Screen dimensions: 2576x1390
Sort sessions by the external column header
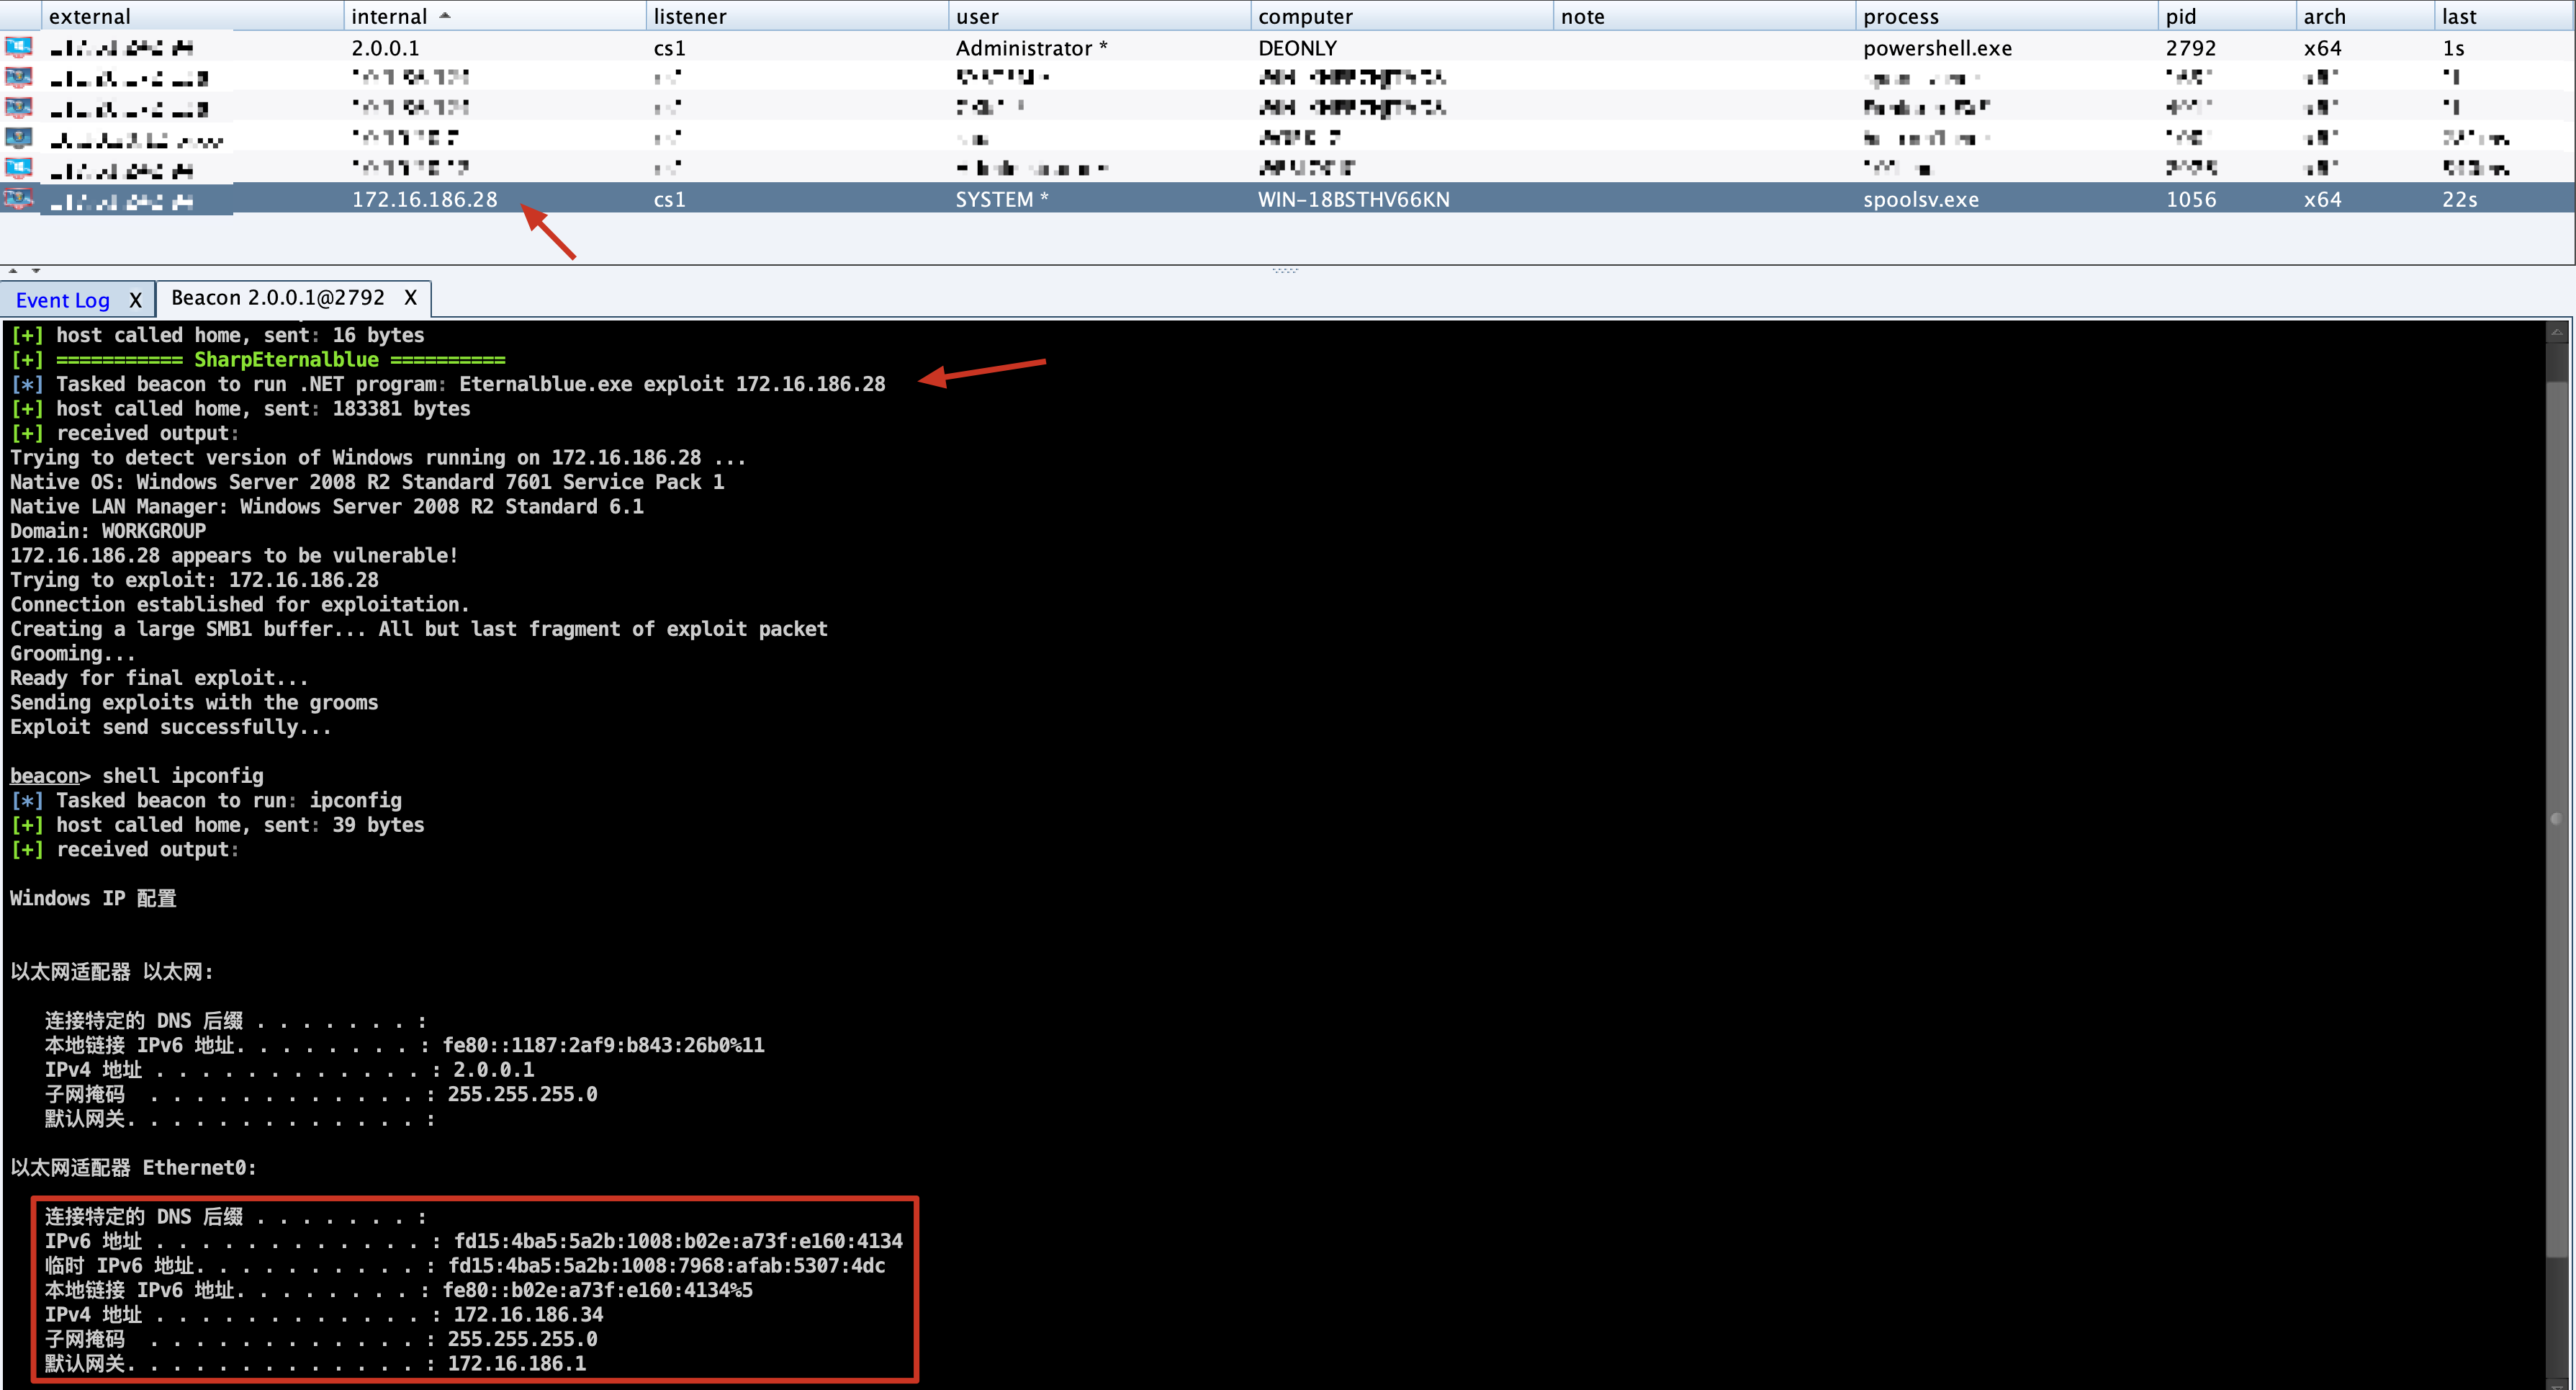tap(192, 16)
